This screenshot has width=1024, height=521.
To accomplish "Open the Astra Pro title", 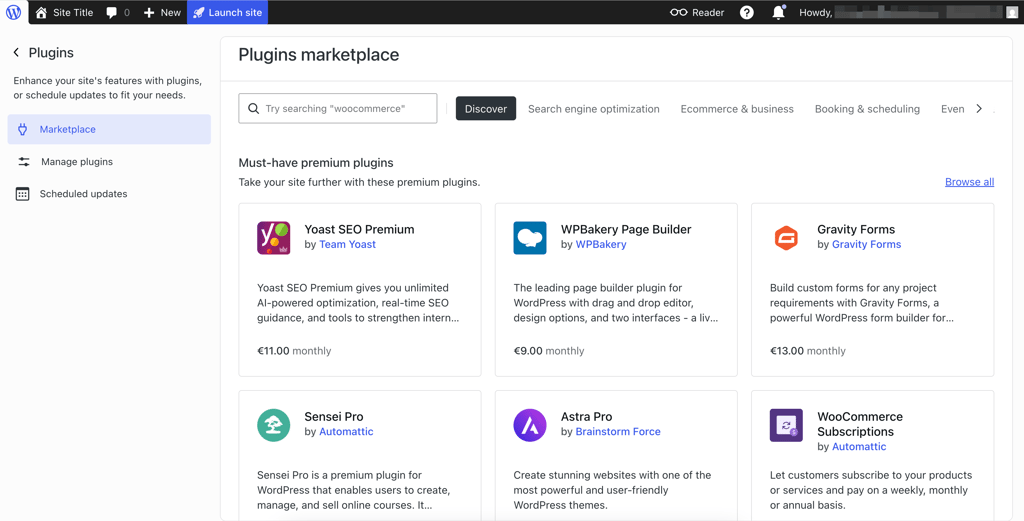I will [x=586, y=417].
